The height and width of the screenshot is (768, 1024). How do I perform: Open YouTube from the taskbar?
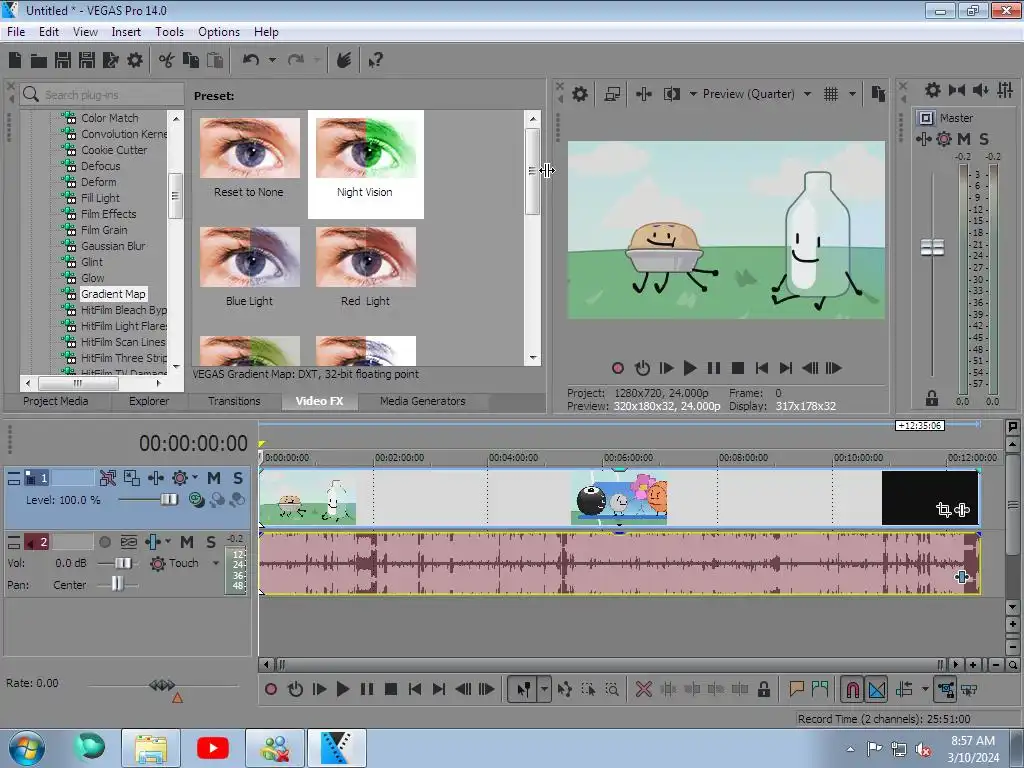tap(213, 748)
